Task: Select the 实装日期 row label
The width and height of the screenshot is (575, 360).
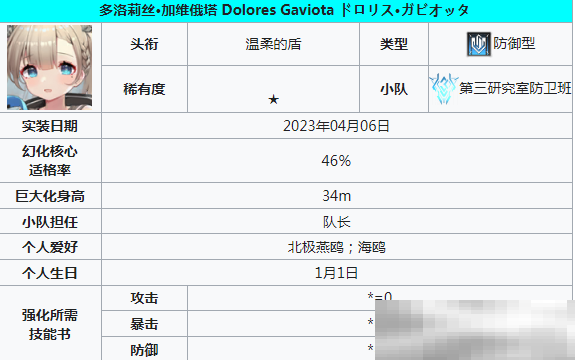Action: click(x=50, y=126)
